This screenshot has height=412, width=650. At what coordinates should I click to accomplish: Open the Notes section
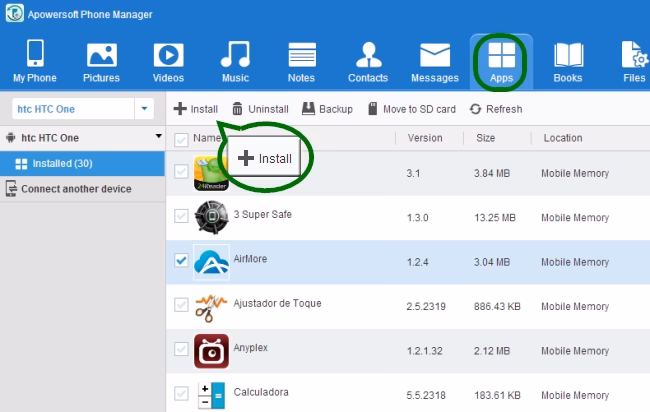[302, 61]
